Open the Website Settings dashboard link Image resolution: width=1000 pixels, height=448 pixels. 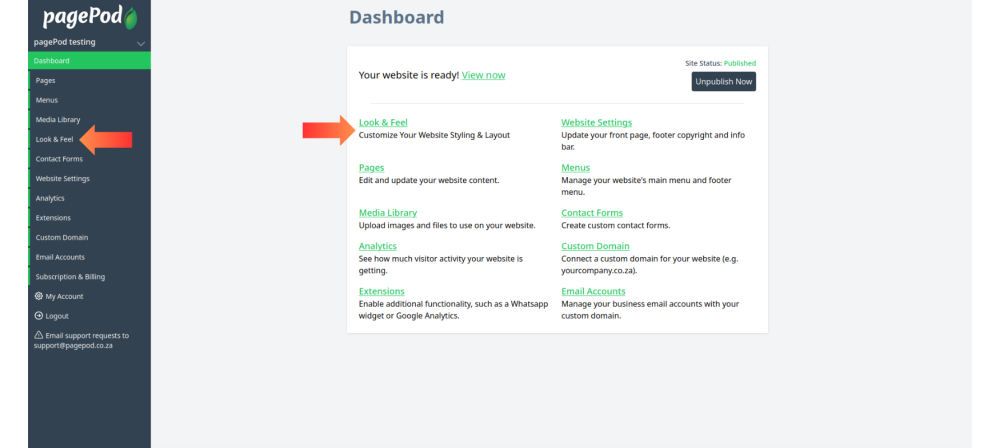tap(597, 123)
